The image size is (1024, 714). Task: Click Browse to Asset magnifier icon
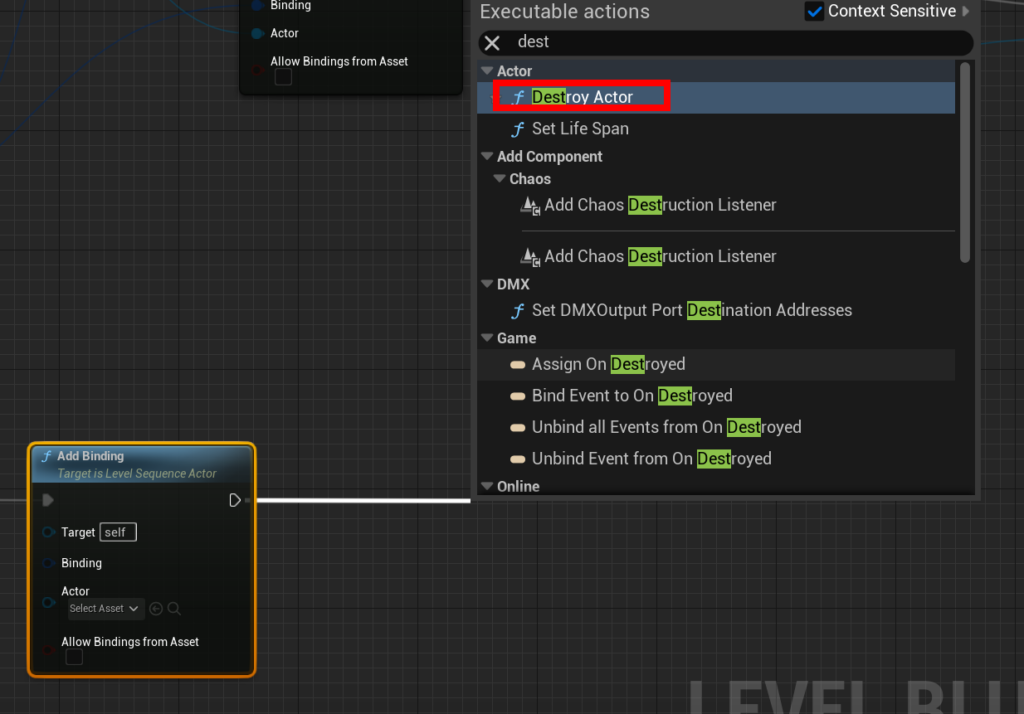pos(174,609)
